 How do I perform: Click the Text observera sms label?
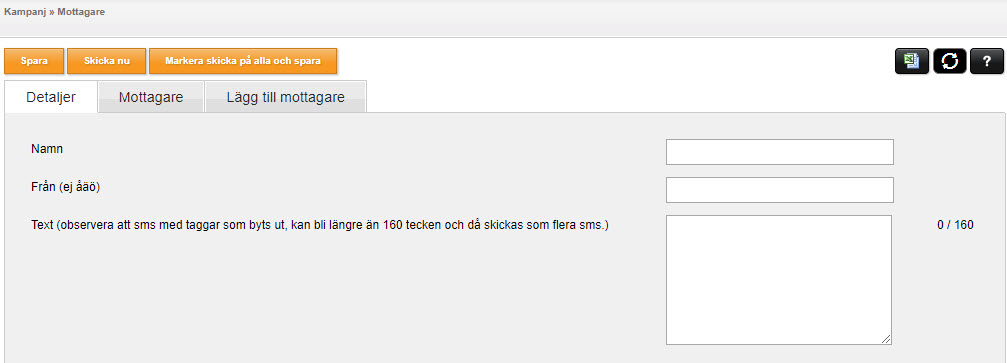click(319, 226)
